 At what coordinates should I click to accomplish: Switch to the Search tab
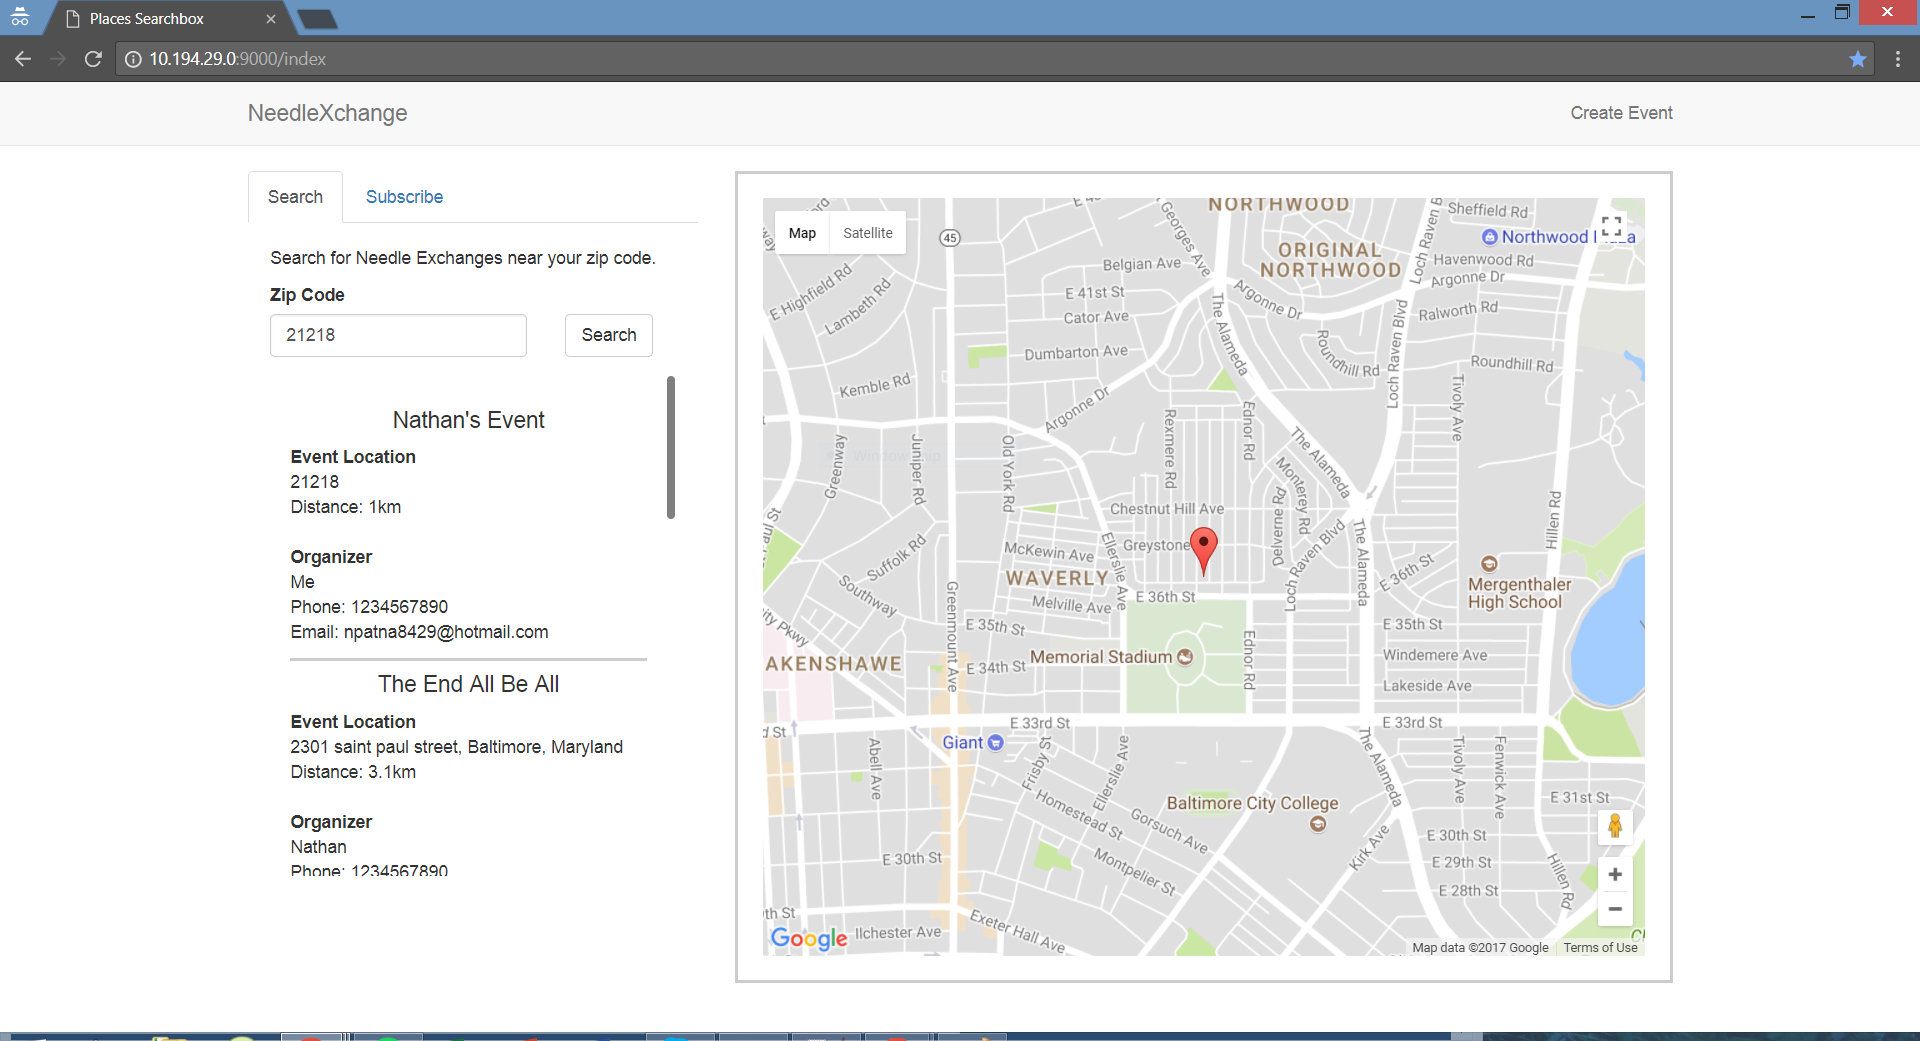click(295, 197)
